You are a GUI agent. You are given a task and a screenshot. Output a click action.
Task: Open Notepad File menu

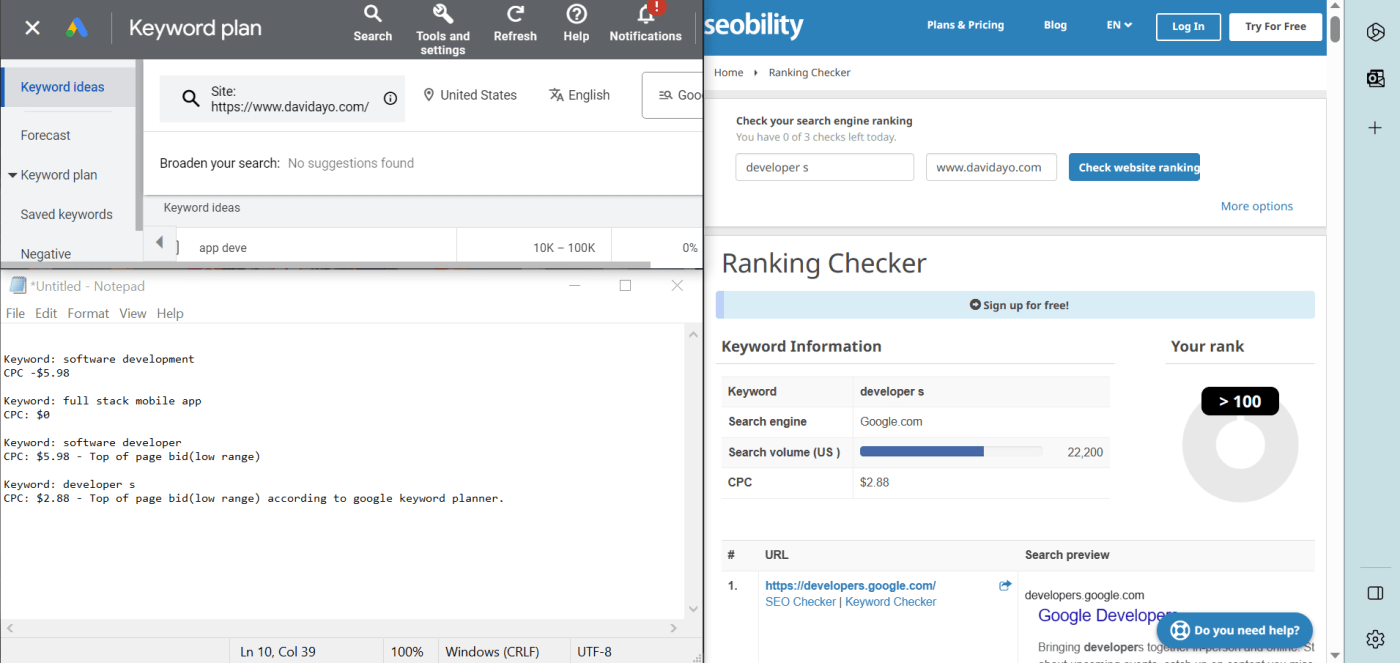(x=16, y=313)
